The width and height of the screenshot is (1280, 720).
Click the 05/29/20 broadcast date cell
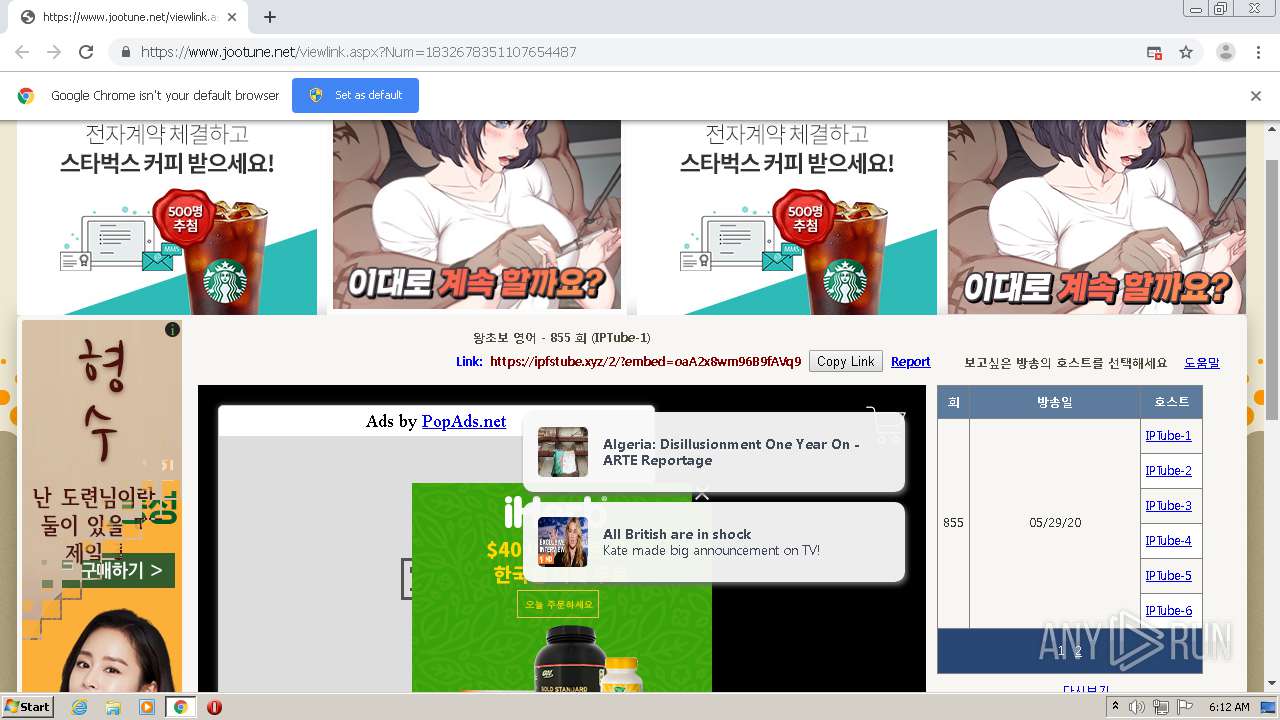tap(1054, 523)
